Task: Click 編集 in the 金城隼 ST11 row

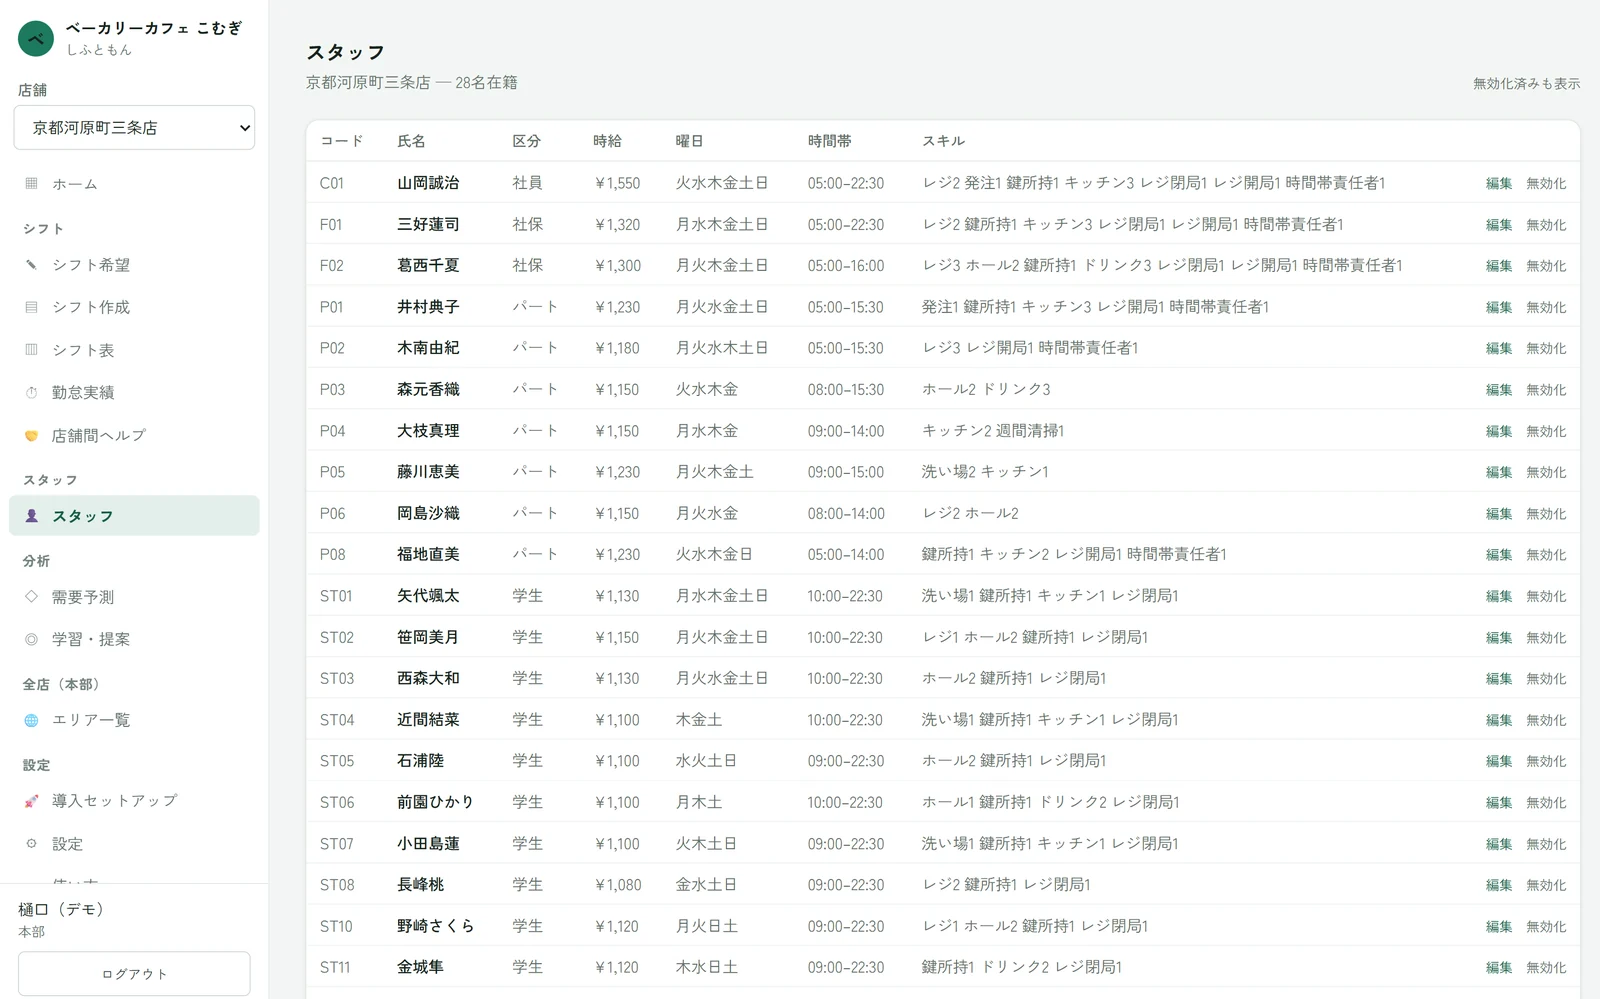Action: click(1498, 968)
